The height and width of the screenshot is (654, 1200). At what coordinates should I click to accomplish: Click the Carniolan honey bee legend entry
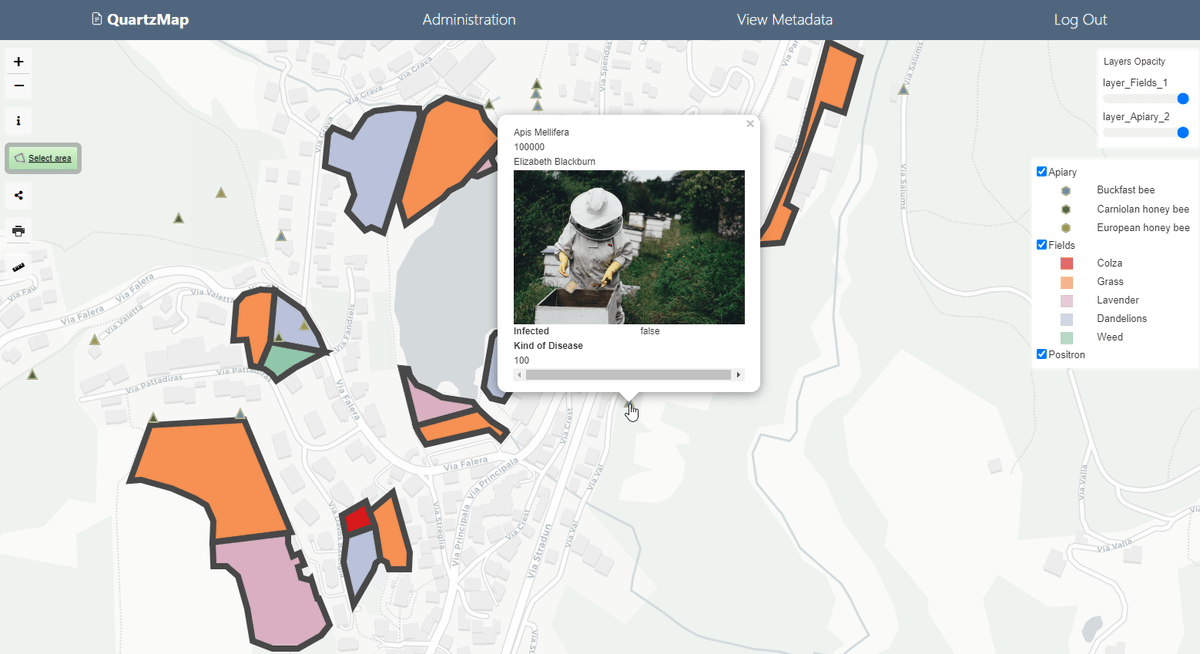click(x=1143, y=209)
